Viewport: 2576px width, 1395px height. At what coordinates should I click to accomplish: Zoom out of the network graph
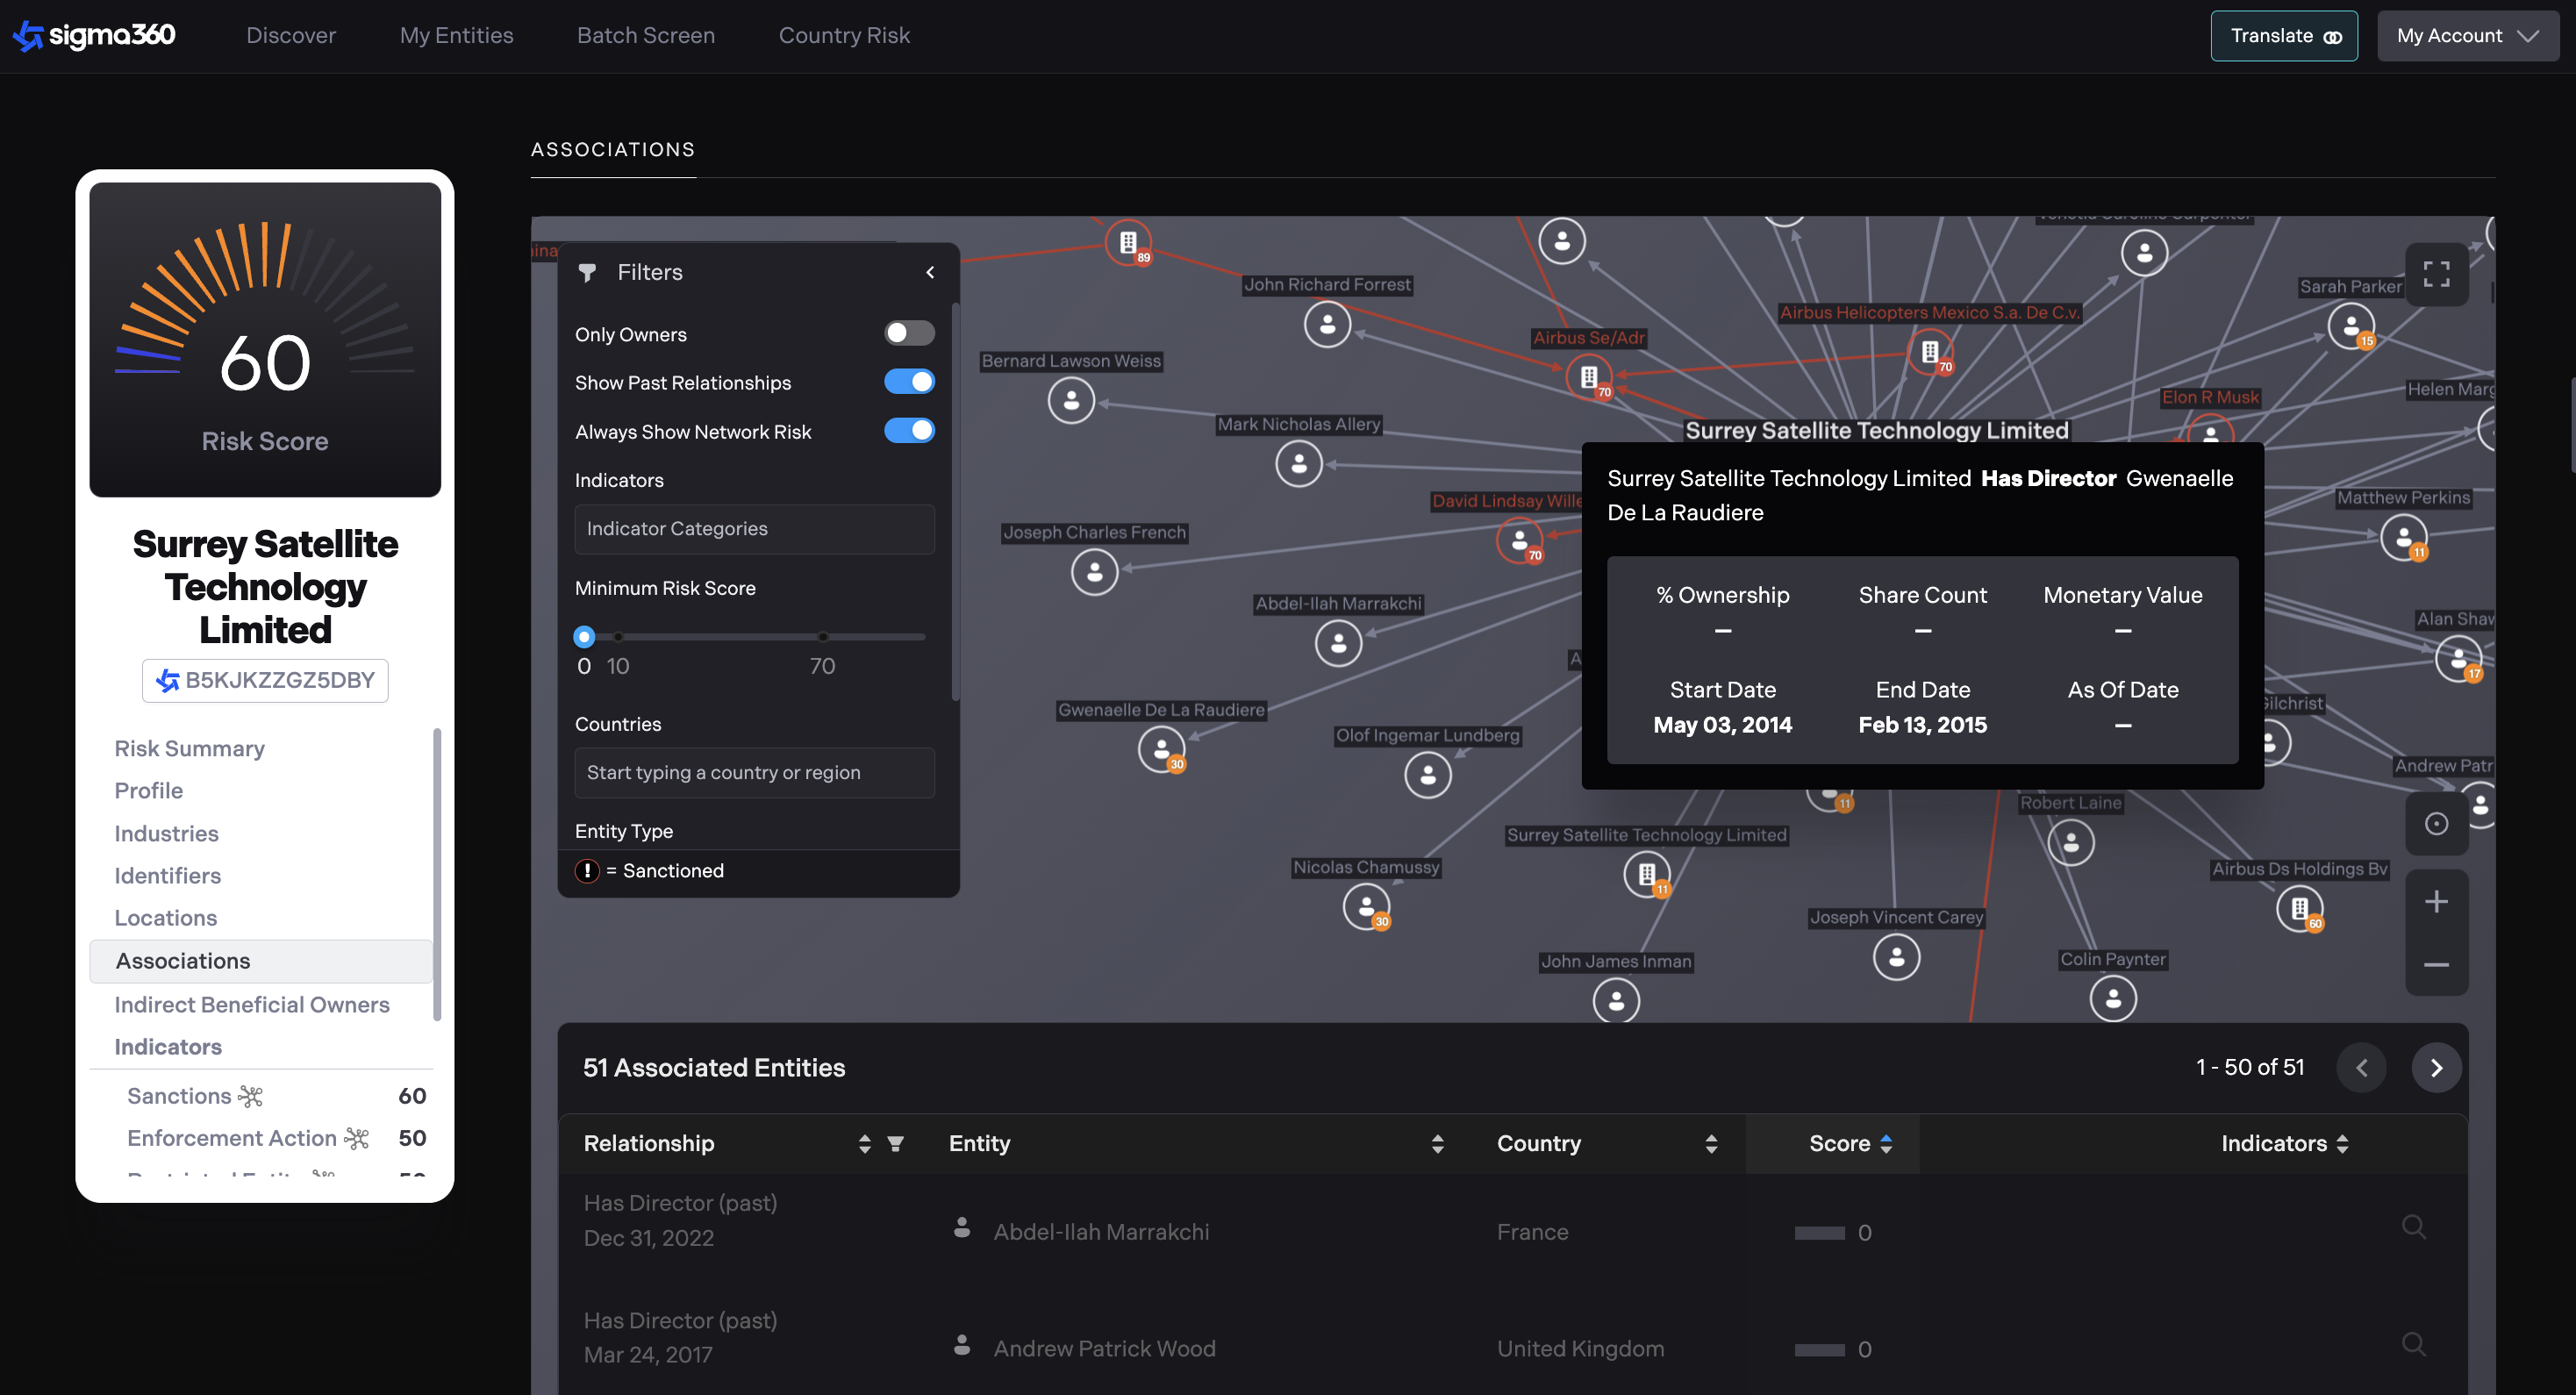2436,965
